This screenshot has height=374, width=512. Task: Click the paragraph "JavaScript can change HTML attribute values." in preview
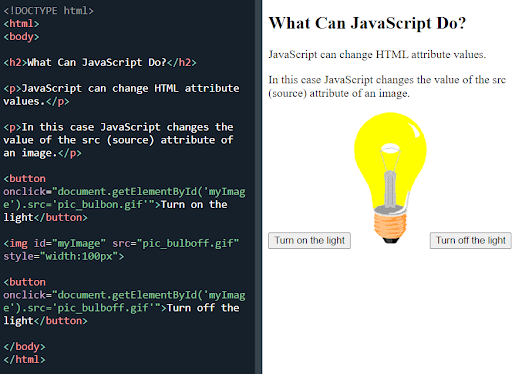(377, 54)
